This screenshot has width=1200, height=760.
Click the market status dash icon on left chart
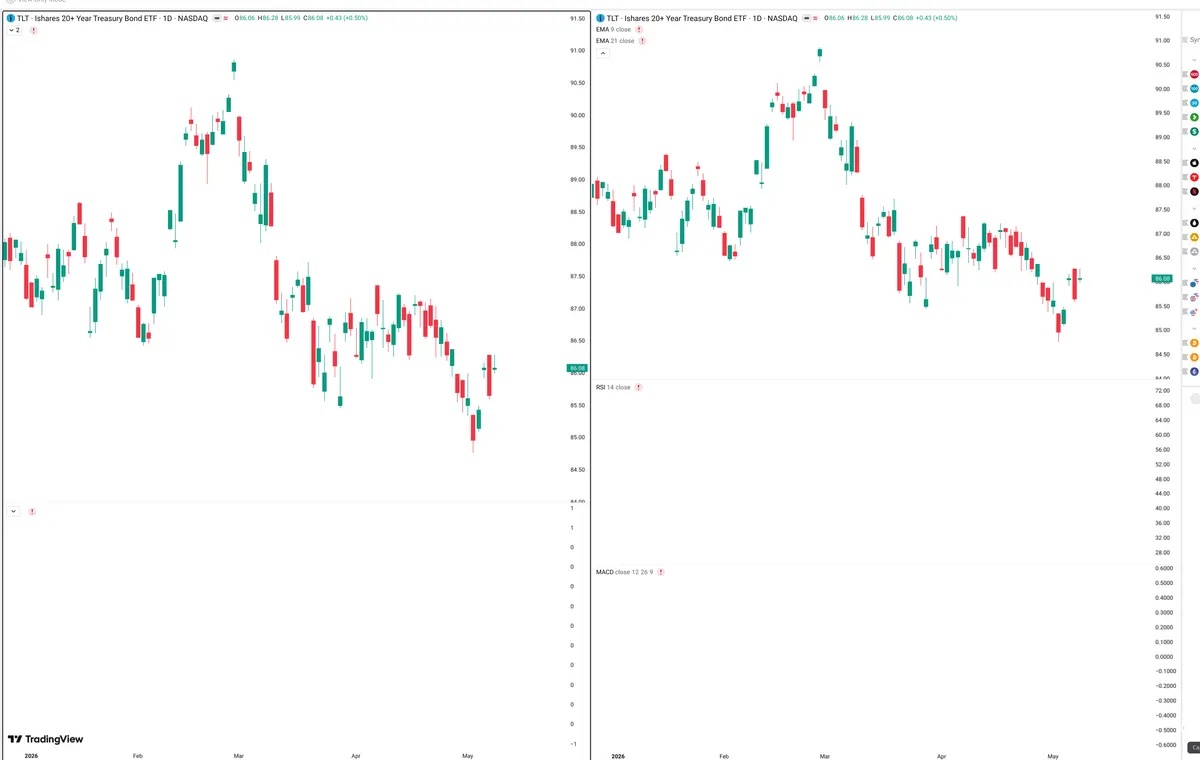click(x=216, y=19)
